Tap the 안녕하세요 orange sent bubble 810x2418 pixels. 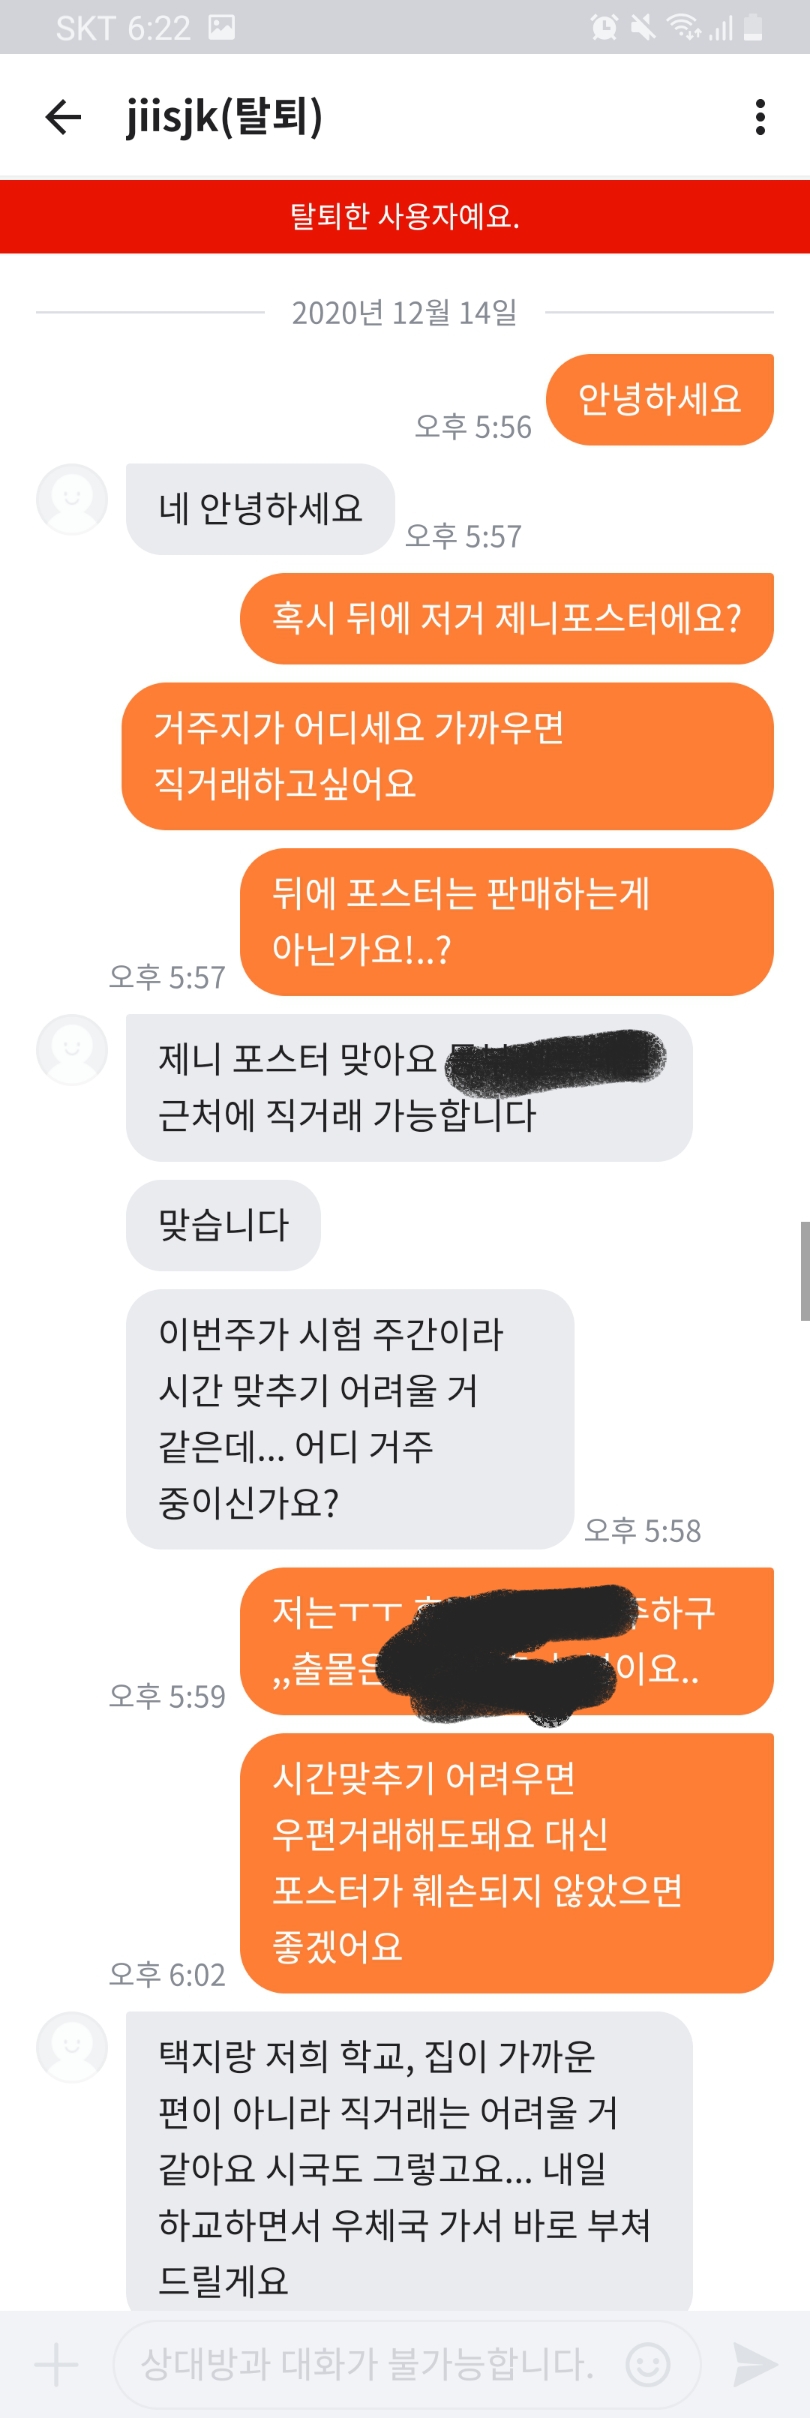coord(660,399)
